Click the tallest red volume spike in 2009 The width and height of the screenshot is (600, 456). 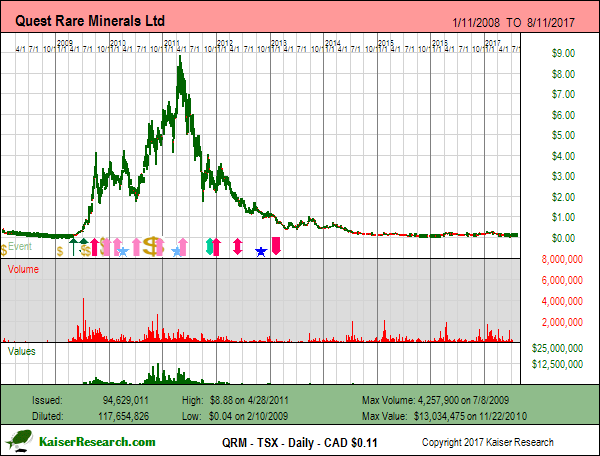83,319
